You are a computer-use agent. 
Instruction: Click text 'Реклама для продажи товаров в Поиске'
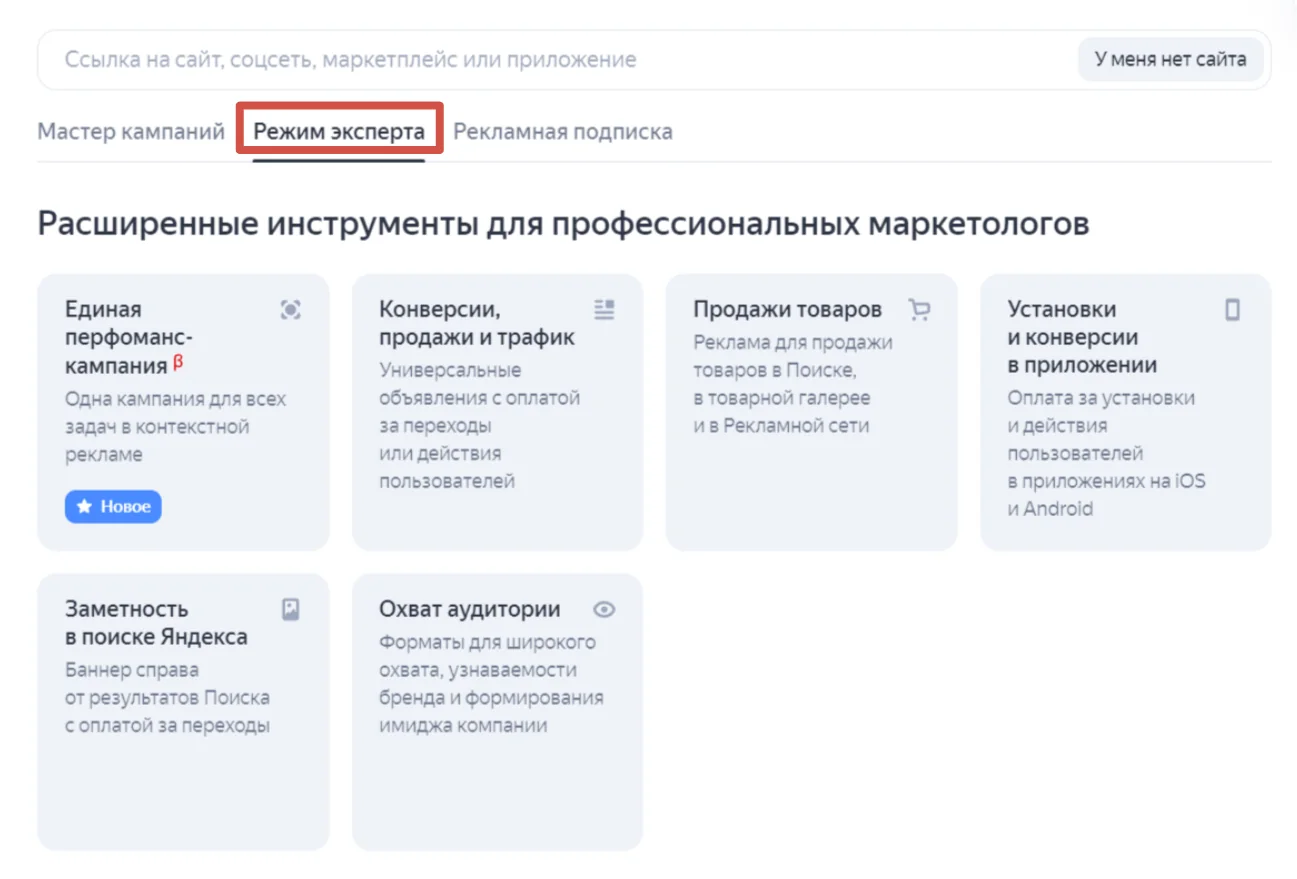pos(793,356)
